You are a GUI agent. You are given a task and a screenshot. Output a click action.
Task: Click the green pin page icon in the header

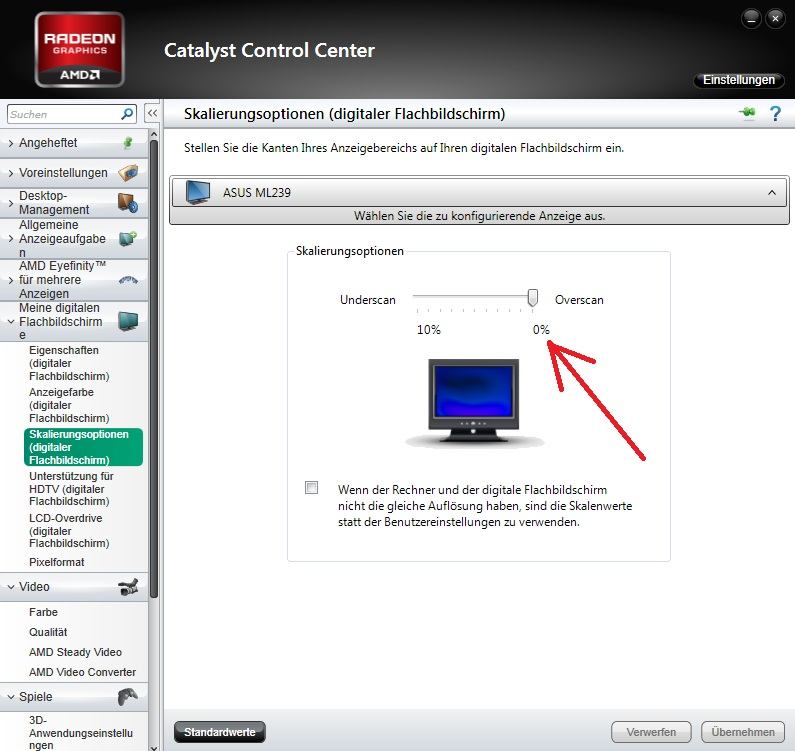click(x=747, y=113)
